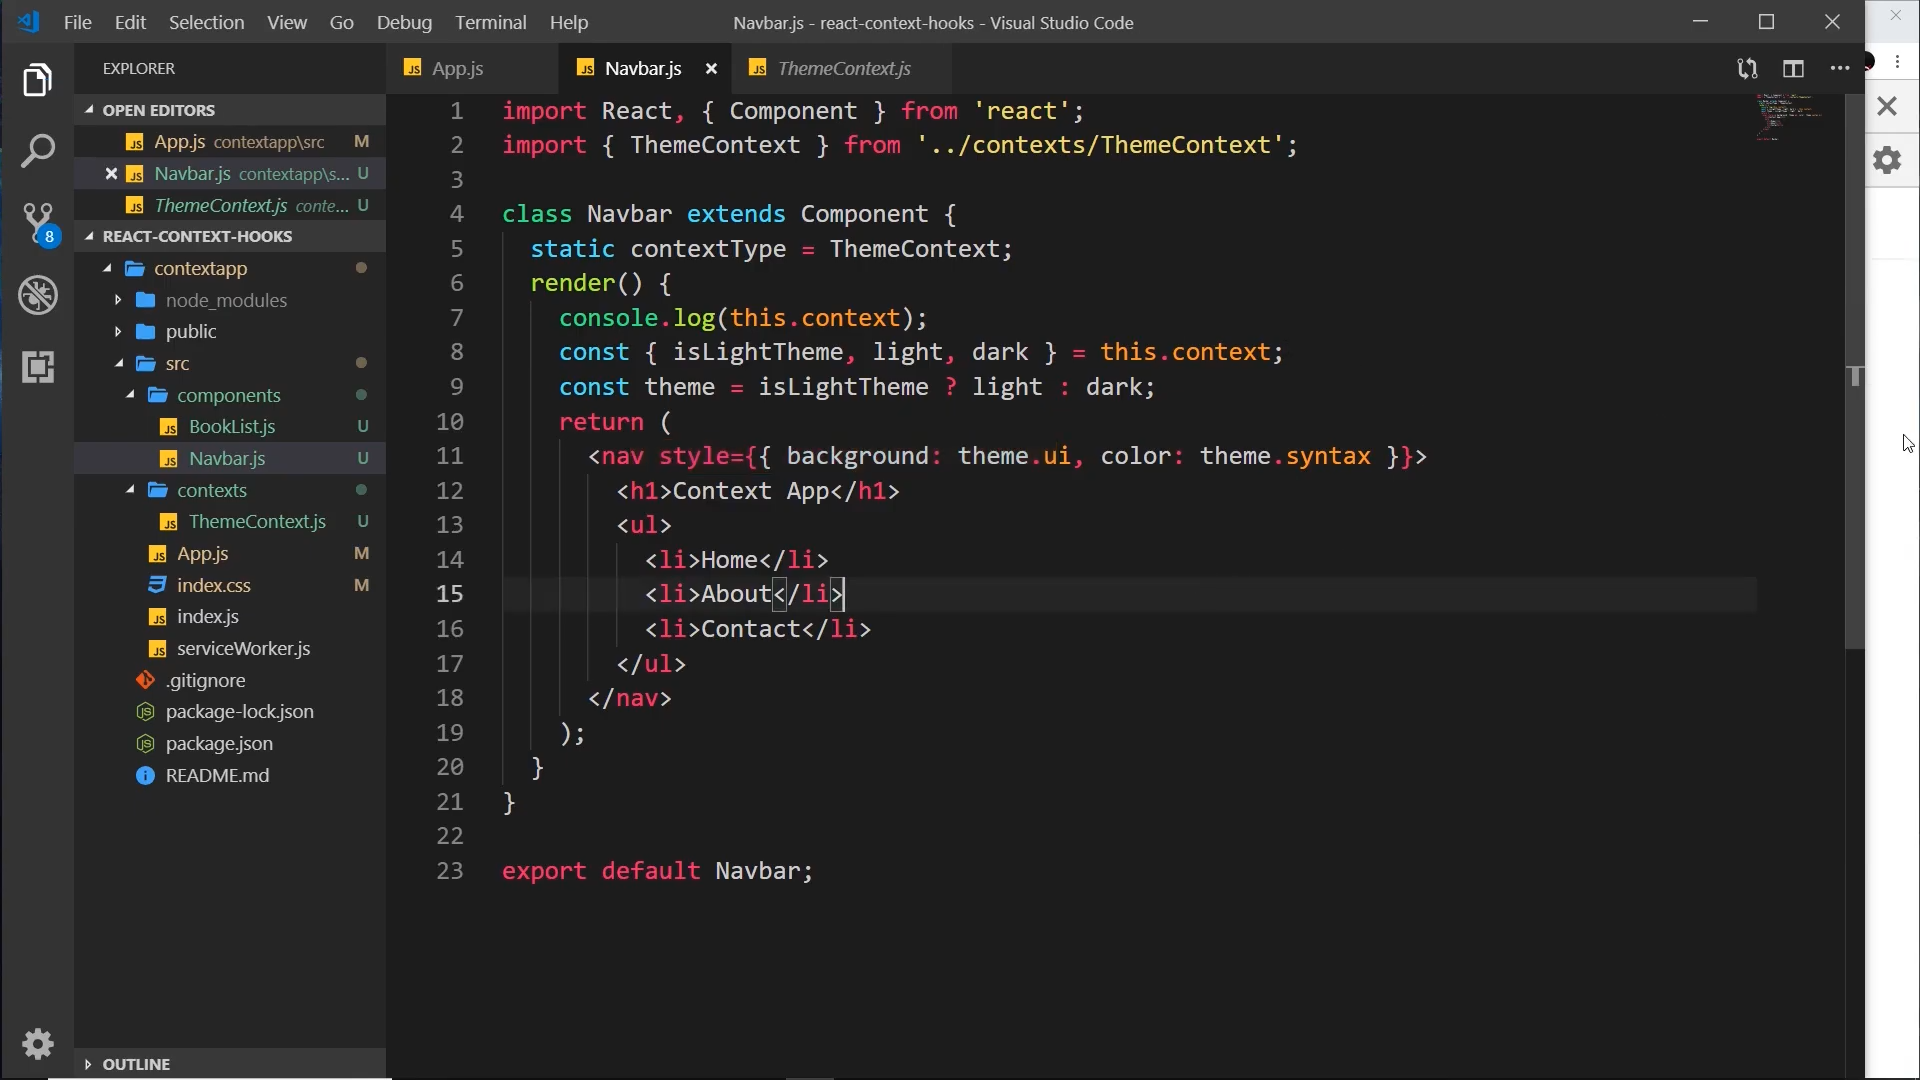
Task: Close the Navbar.js editor tab
Action: click(x=711, y=69)
